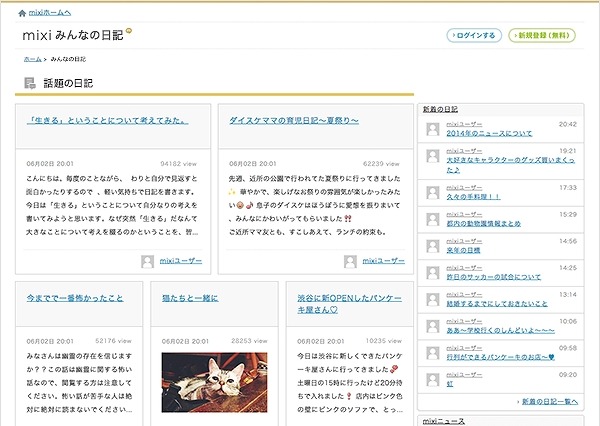Screen dimensions: 600x426
Task: Click avatar next to 昨日のサッカーの試合について
Action: pos(433,273)
